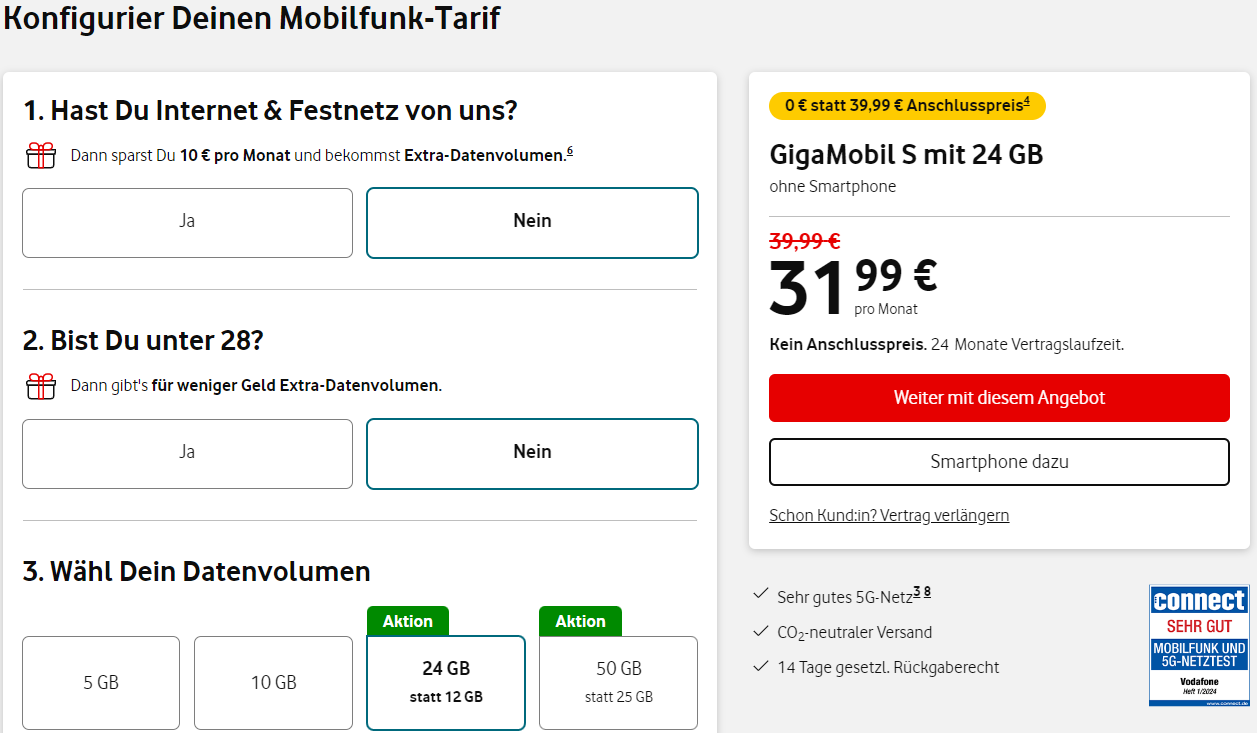The image size is (1257, 733).
Task: Click checkmark beside 14 Tage Rückgaberecht
Action: pos(760,666)
